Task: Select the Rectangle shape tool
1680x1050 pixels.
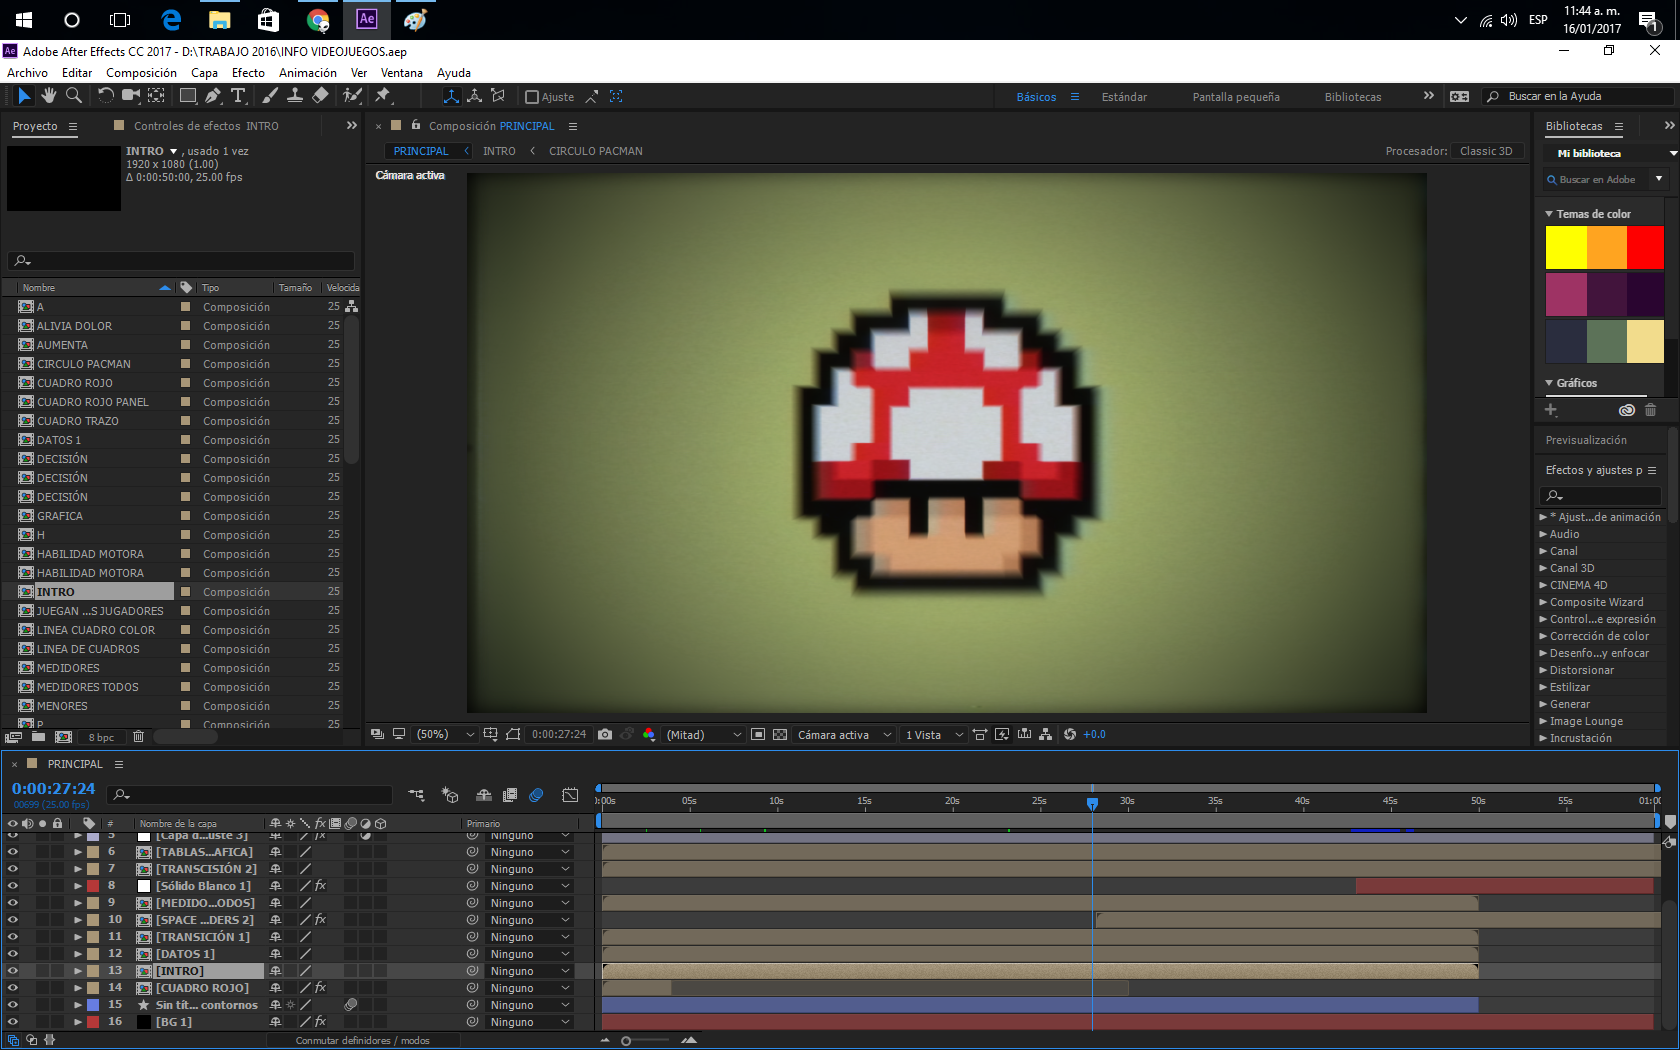Action: click(188, 96)
